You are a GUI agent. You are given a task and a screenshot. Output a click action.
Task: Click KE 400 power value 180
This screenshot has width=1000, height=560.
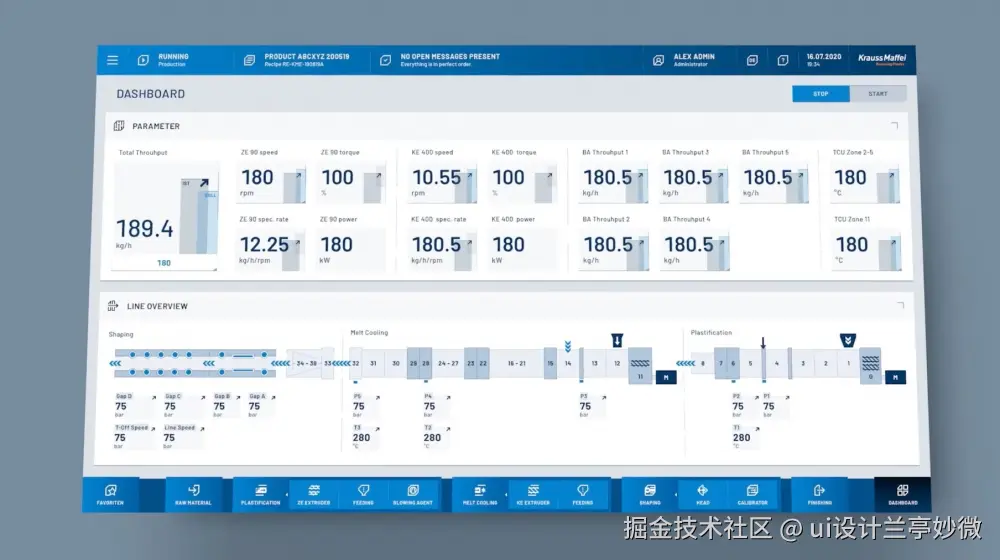[508, 244]
